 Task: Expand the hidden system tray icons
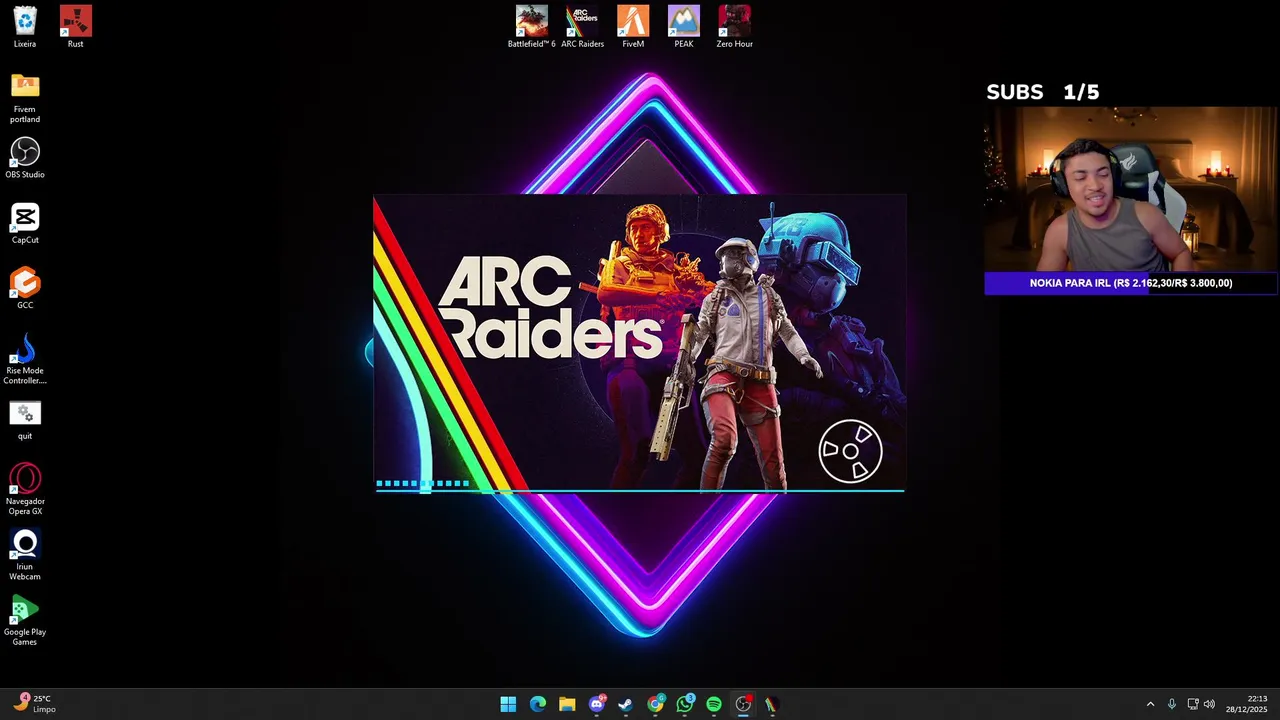[1150, 704]
